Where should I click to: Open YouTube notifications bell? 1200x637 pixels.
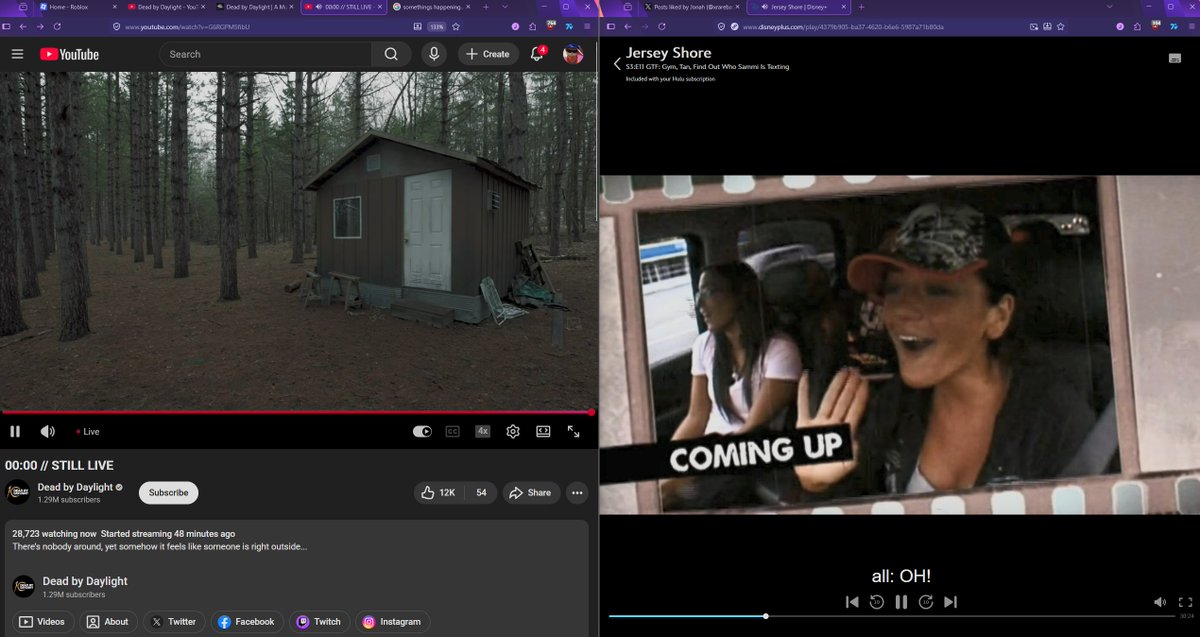pos(537,54)
